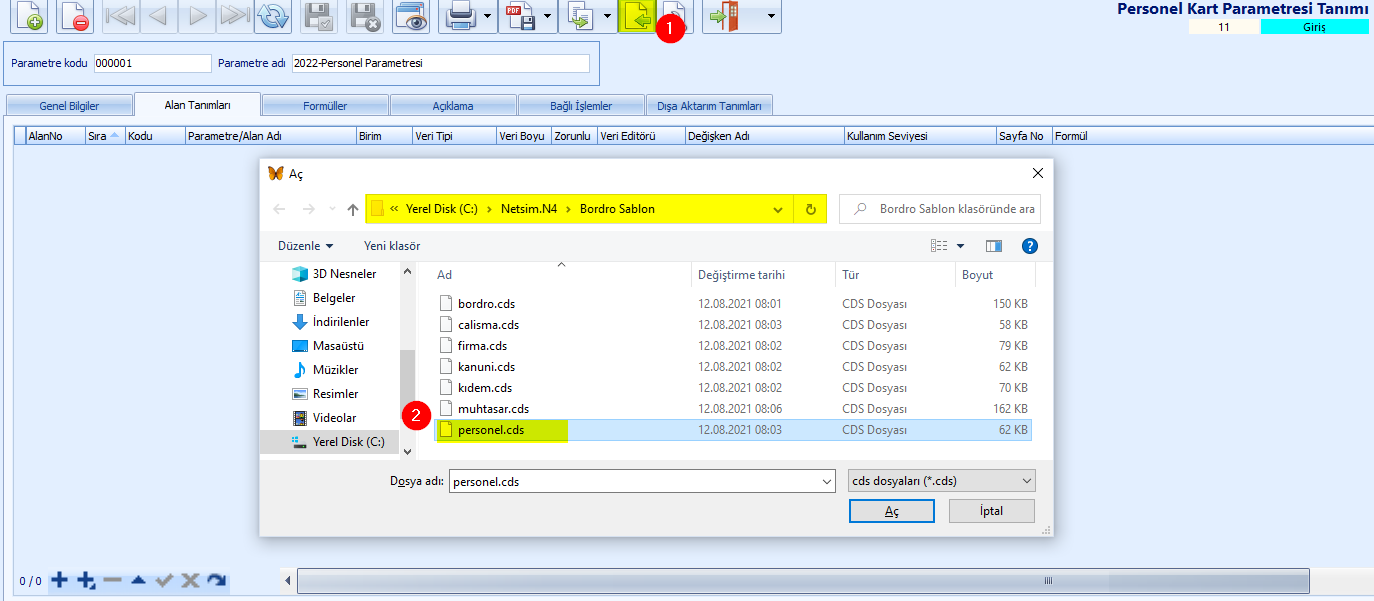Select the personel.cds file
Screen dimensions: 1374x601
coord(732,430)
